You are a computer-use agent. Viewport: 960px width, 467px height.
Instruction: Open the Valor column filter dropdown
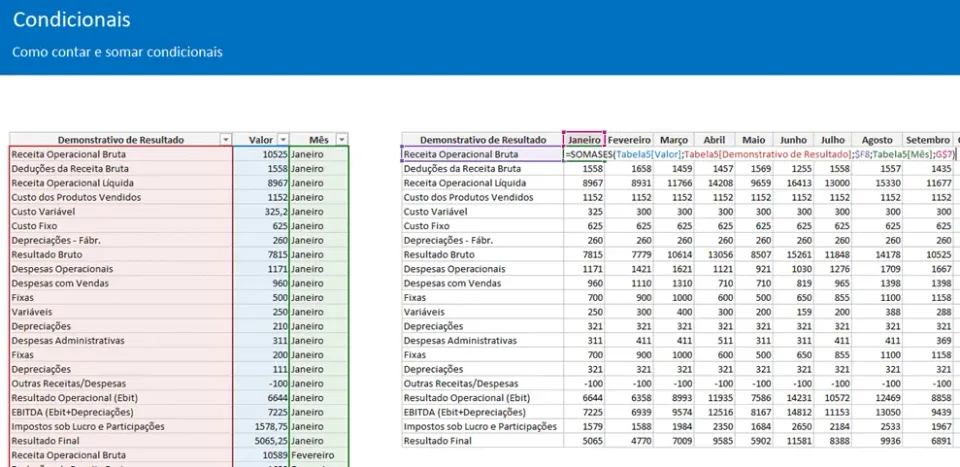point(283,140)
